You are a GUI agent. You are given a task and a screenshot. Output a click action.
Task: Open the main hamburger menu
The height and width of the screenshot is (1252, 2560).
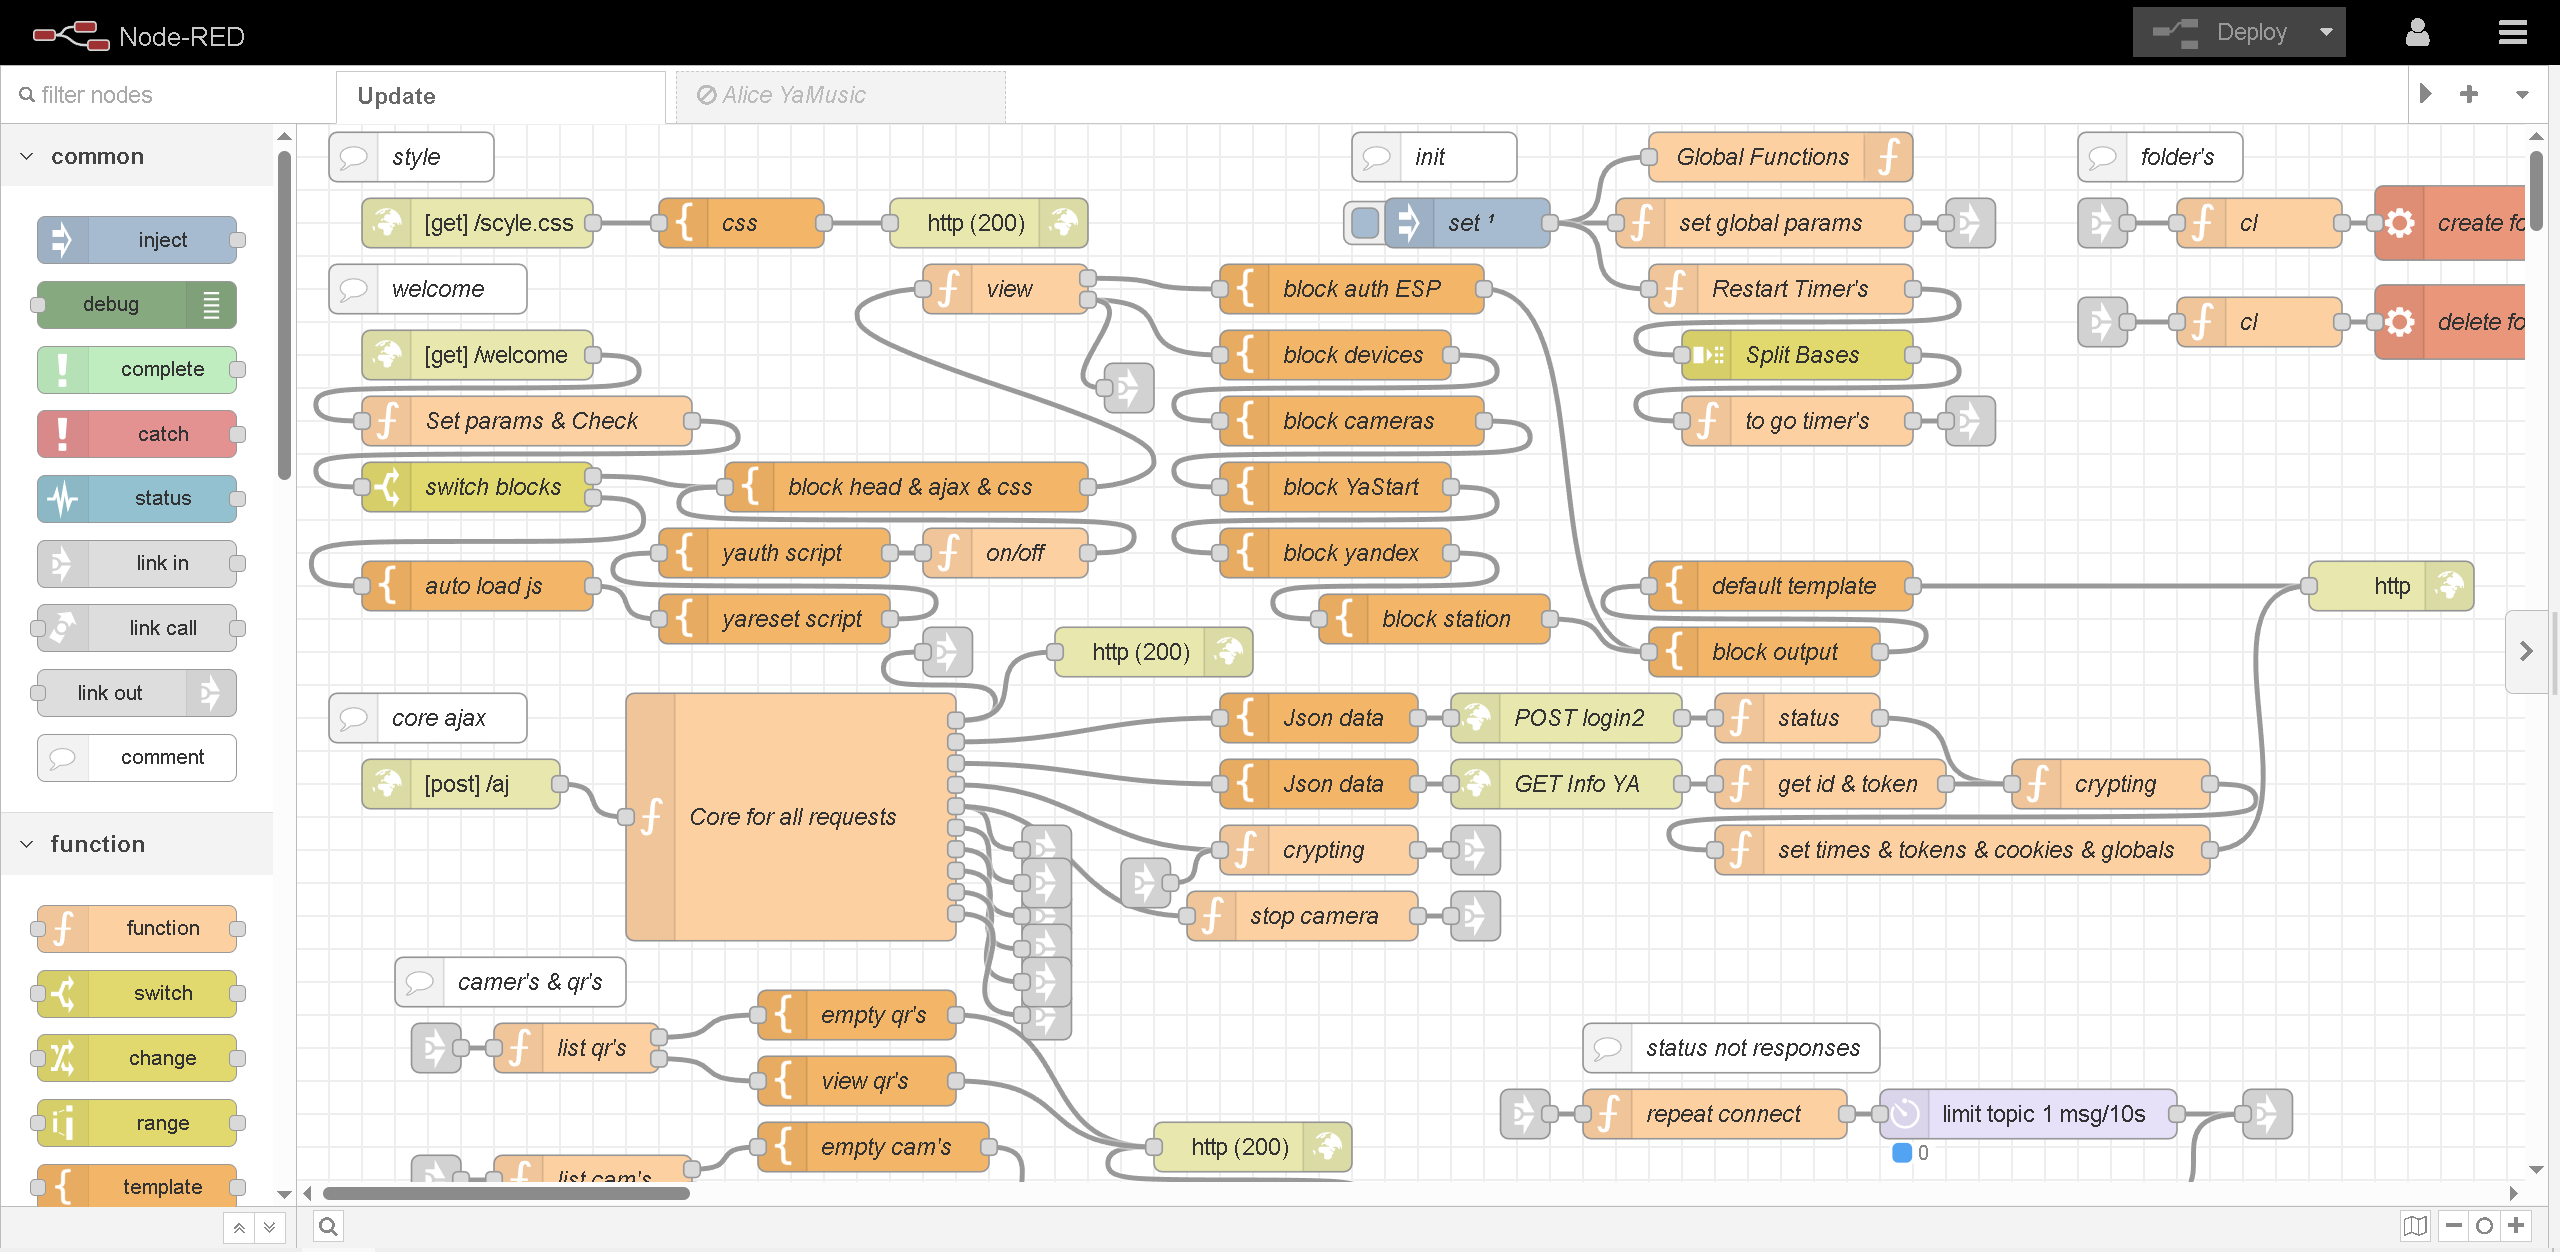coord(2514,32)
